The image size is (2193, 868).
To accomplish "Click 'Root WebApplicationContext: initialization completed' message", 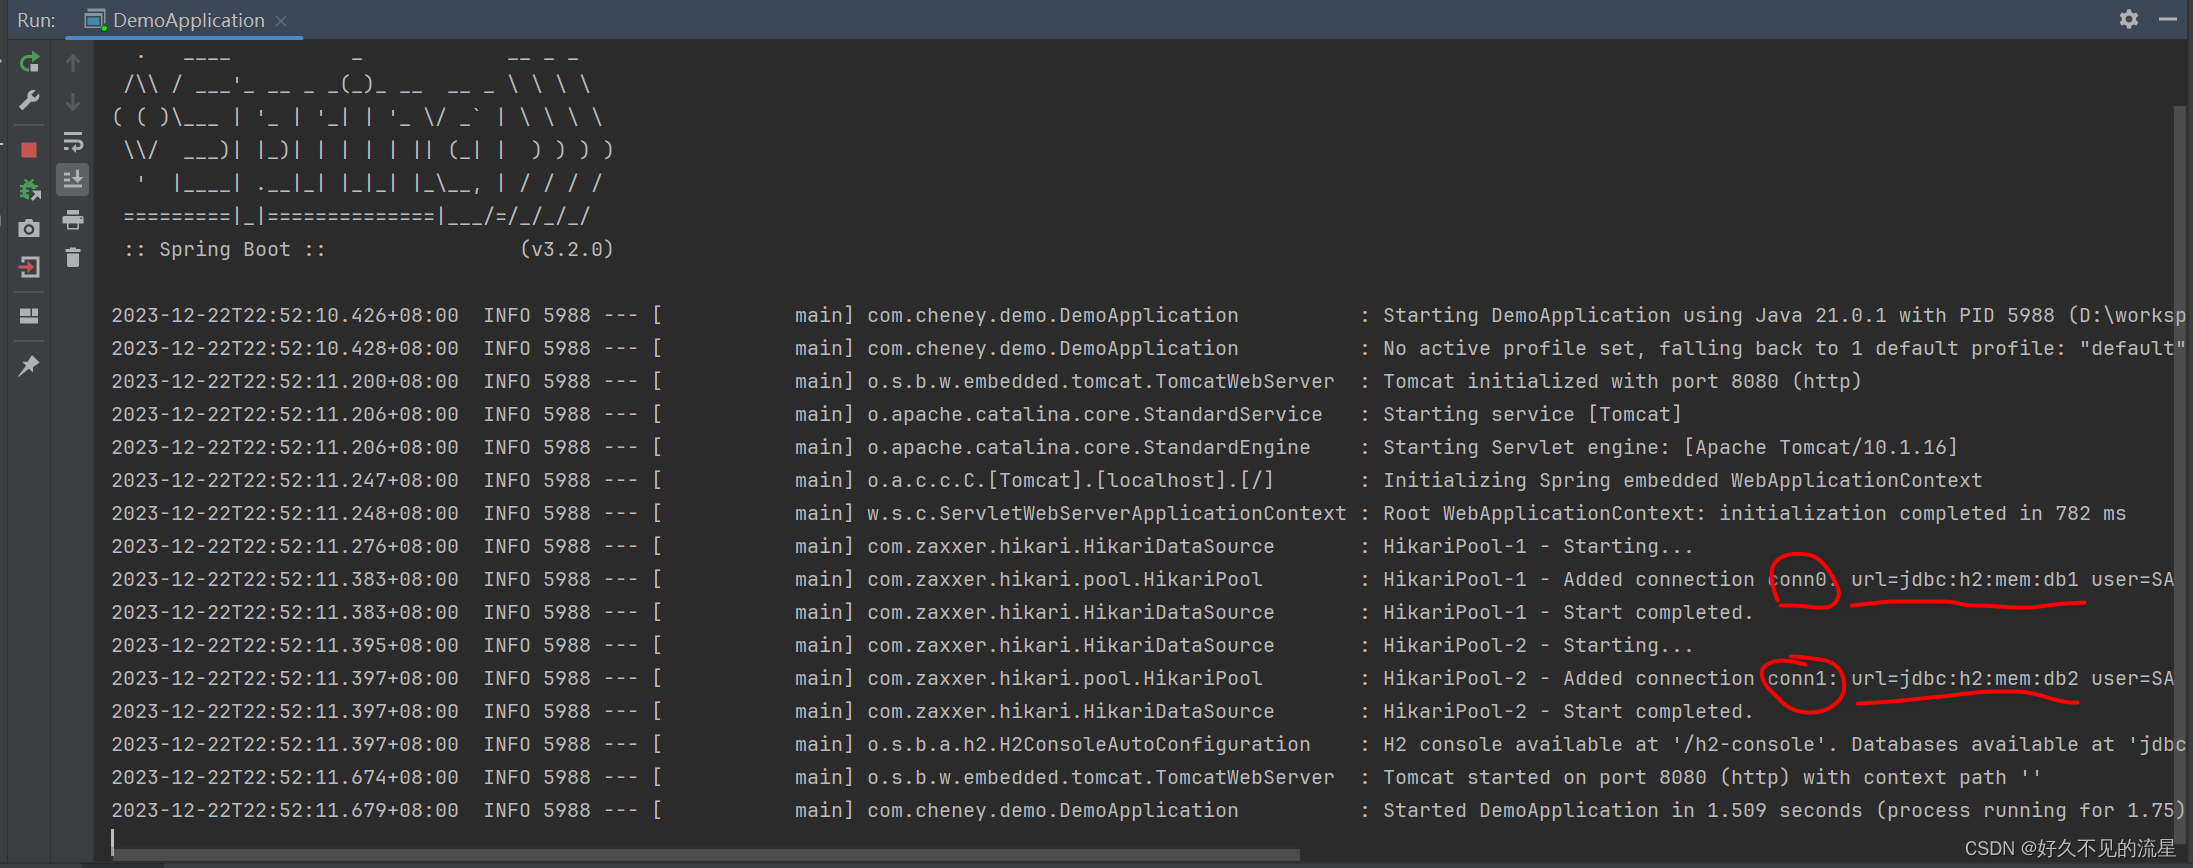I will pos(1754,513).
